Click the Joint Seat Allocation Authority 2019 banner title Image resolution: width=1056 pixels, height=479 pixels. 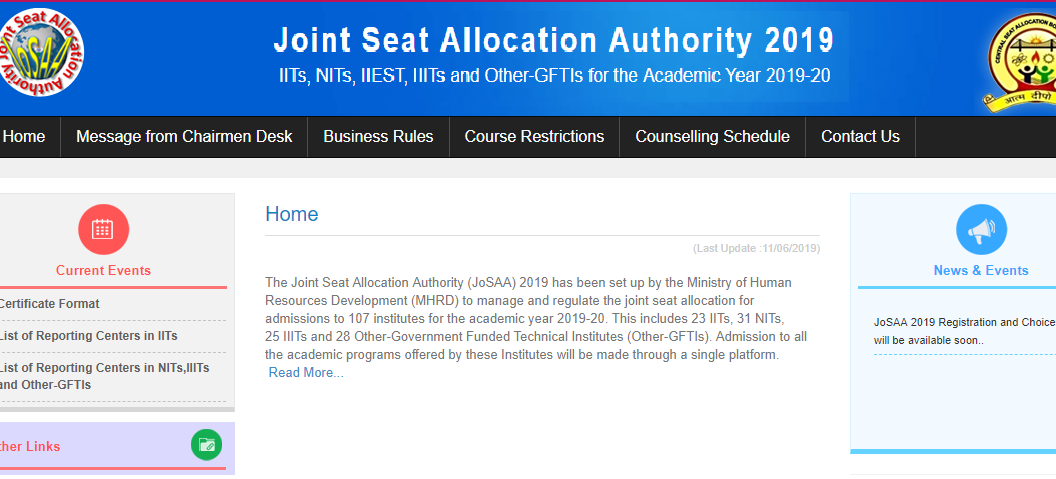coord(553,41)
